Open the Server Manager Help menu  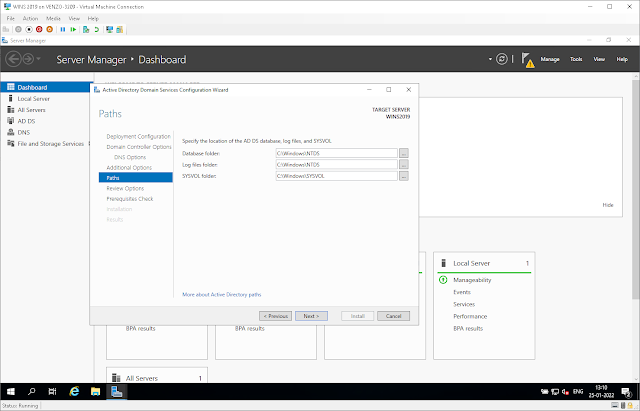coord(622,59)
